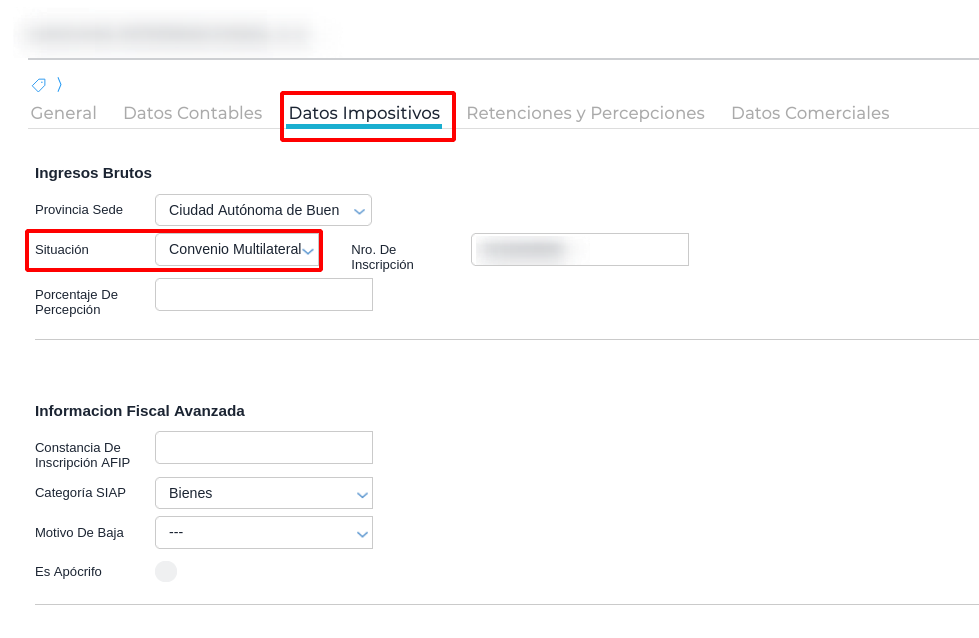Click the tag icon above the tabs
This screenshot has height=638, width=979.
pos(39,85)
